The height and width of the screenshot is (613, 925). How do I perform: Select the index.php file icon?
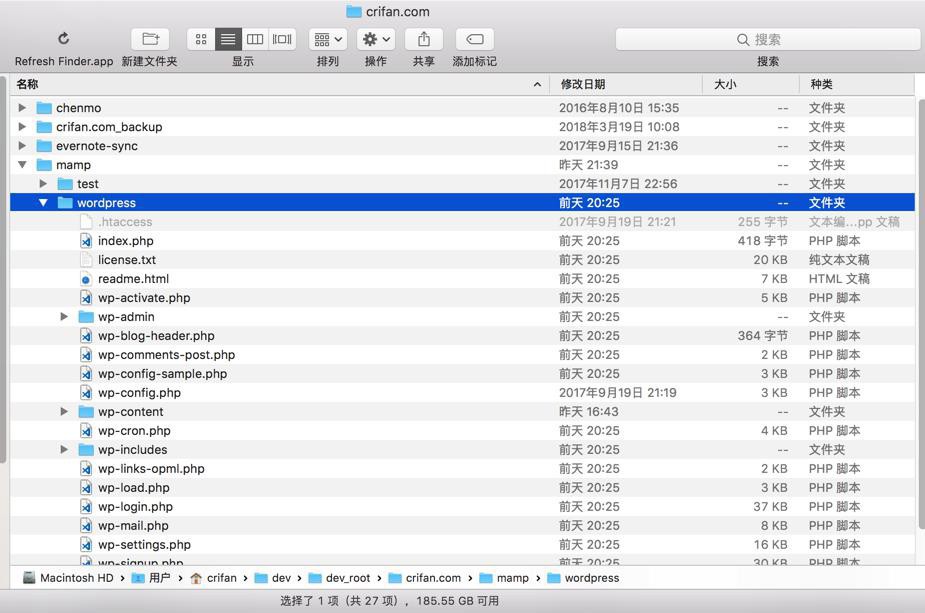click(86, 241)
